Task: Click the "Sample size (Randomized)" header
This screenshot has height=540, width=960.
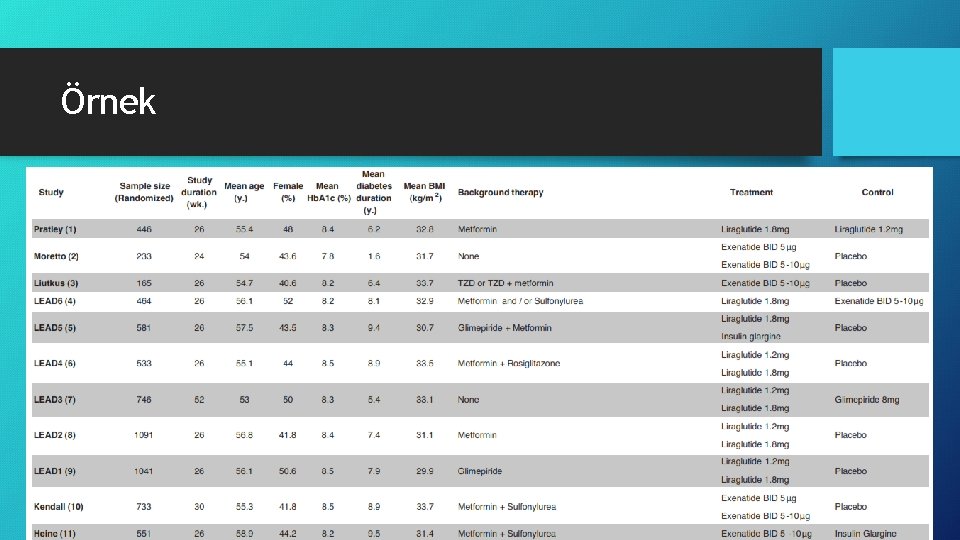Action: [144, 192]
